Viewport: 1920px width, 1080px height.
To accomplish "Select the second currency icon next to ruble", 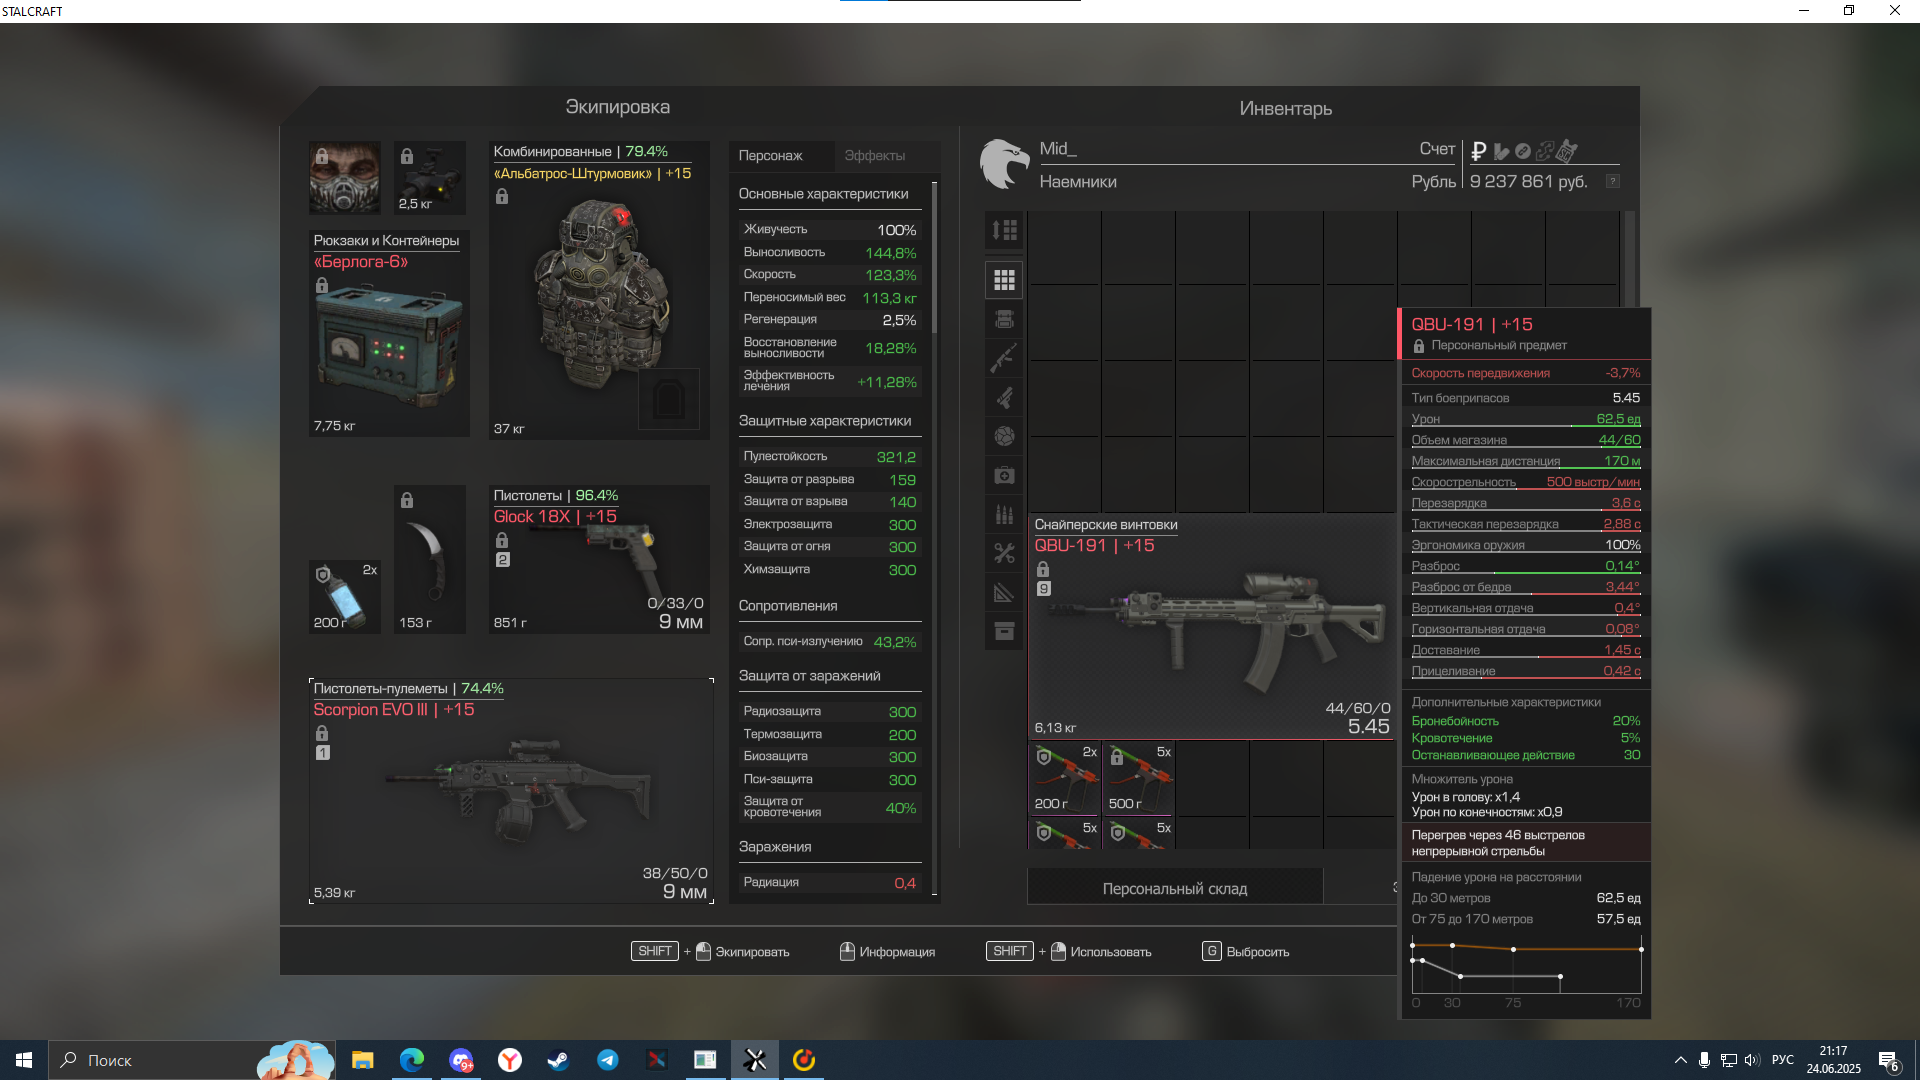I will [x=1501, y=151].
